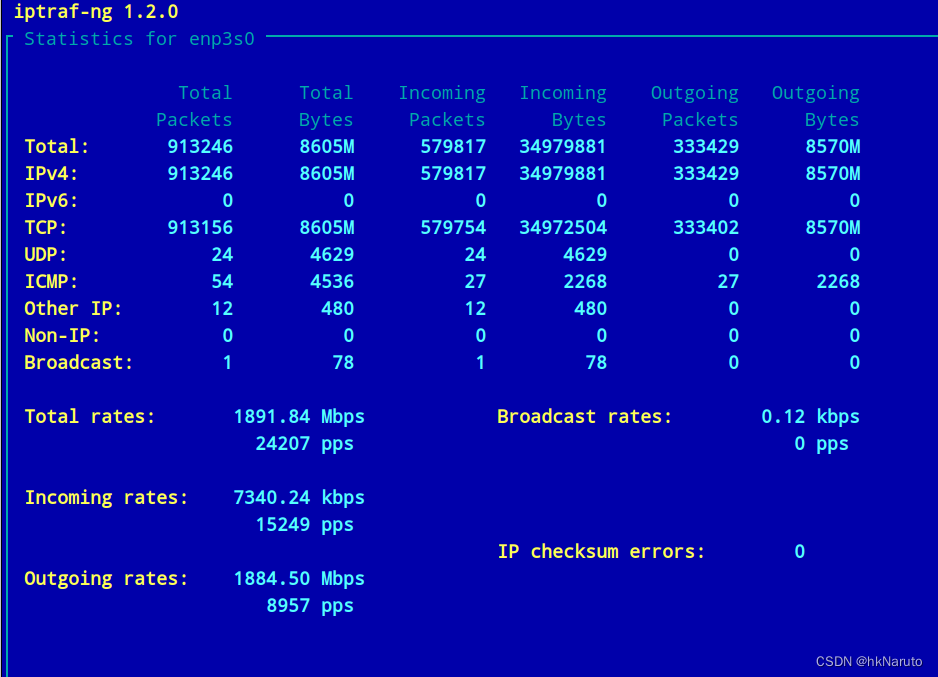Image resolution: width=938 pixels, height=677 pixels.
Task: Click the 'Broadcast rates:' label
Action: tap(584, 416)
